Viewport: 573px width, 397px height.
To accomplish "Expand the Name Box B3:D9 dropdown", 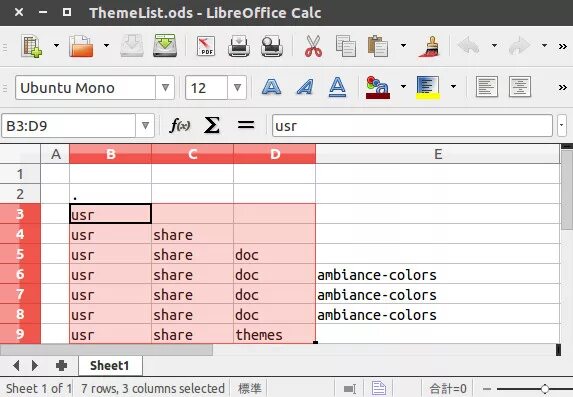I will 145,125.
